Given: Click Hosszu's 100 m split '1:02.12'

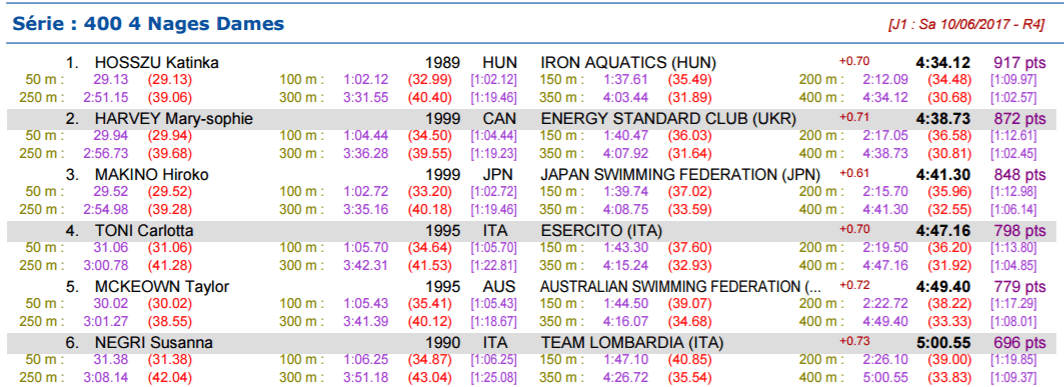Looking at the screenshot, I should [x=366, y=79].
